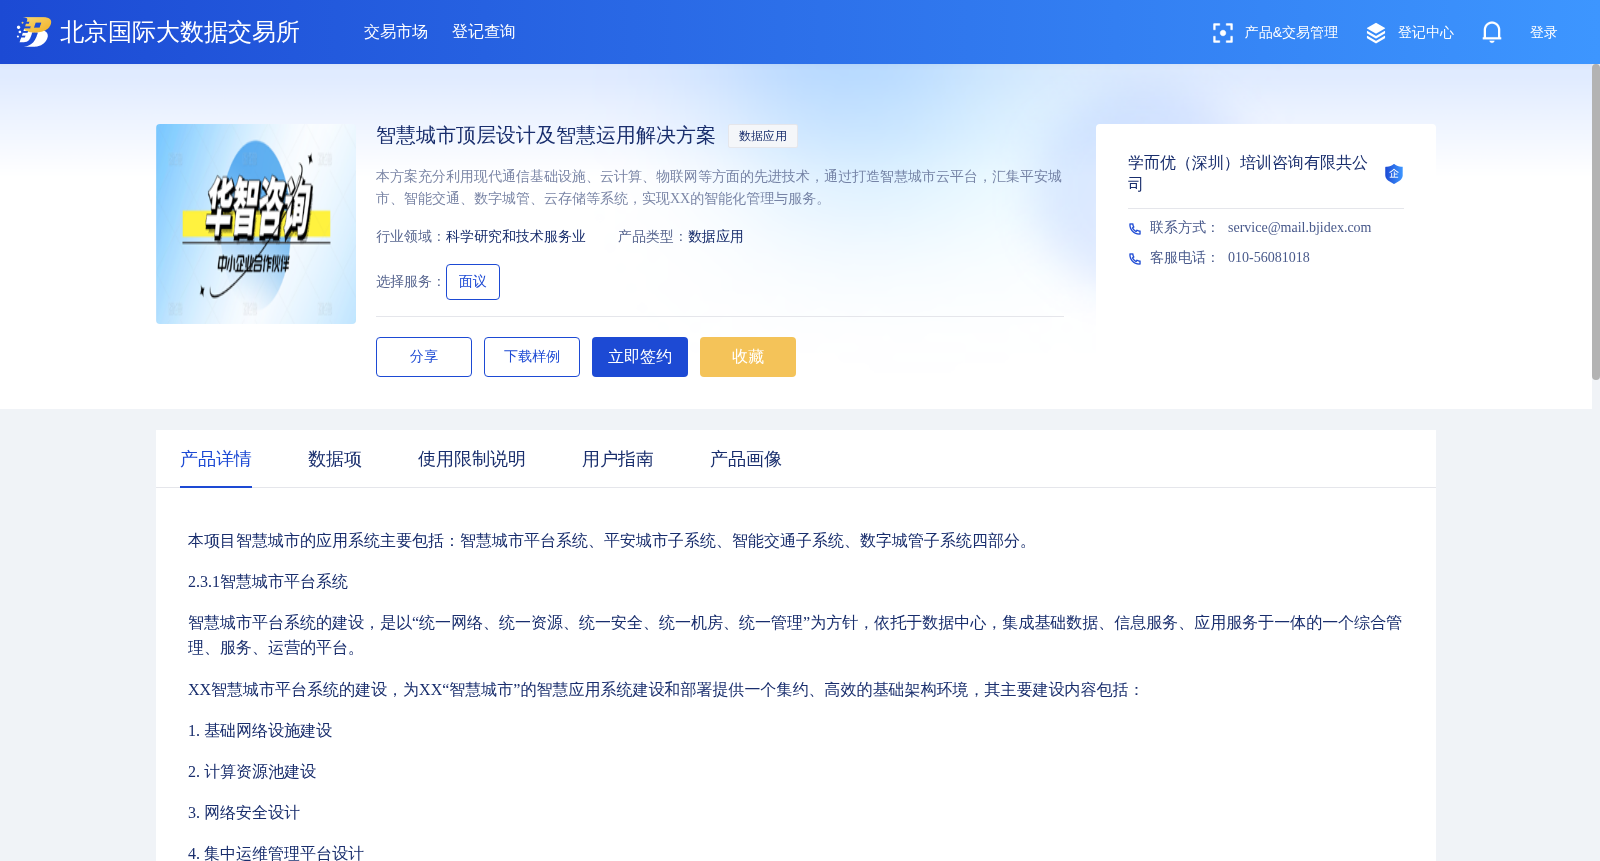Click the email service@mail.bjidex.com
The image size is (1600, 861).
point(1300,228)
